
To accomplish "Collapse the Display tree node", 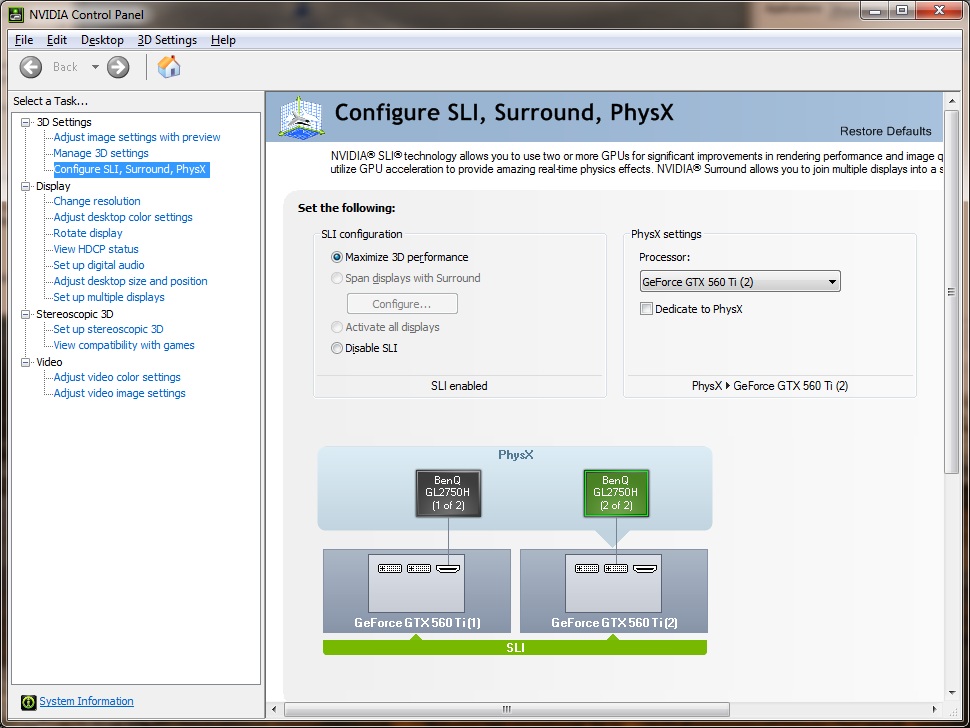I will click(25, 186).
